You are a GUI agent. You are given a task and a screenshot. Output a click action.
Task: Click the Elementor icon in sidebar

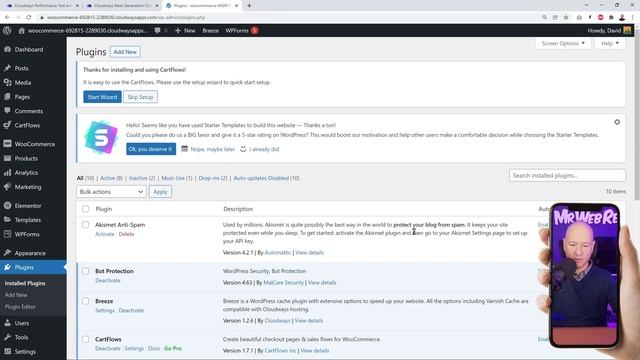(x=7, y=206)
